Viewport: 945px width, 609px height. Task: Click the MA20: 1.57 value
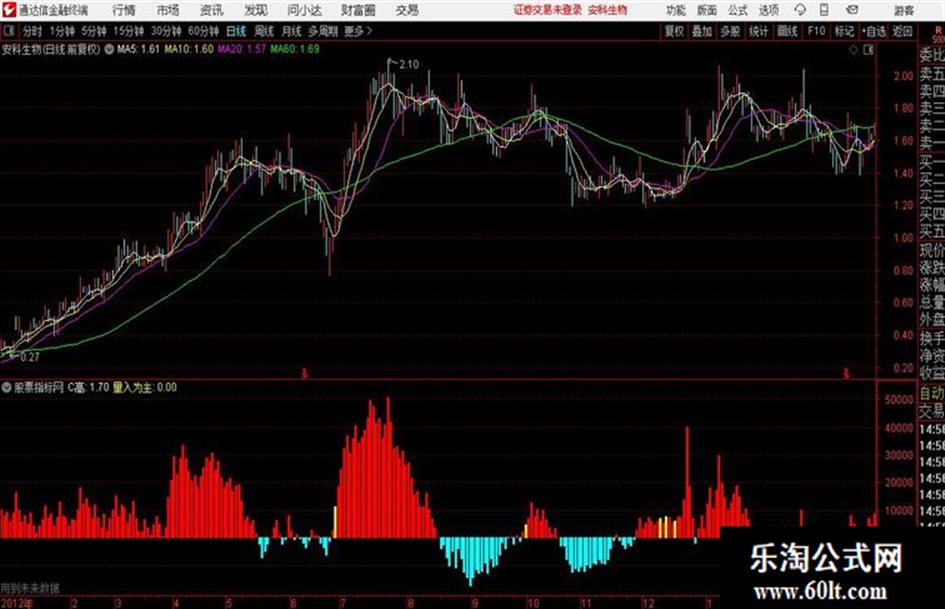pos(241,49)
